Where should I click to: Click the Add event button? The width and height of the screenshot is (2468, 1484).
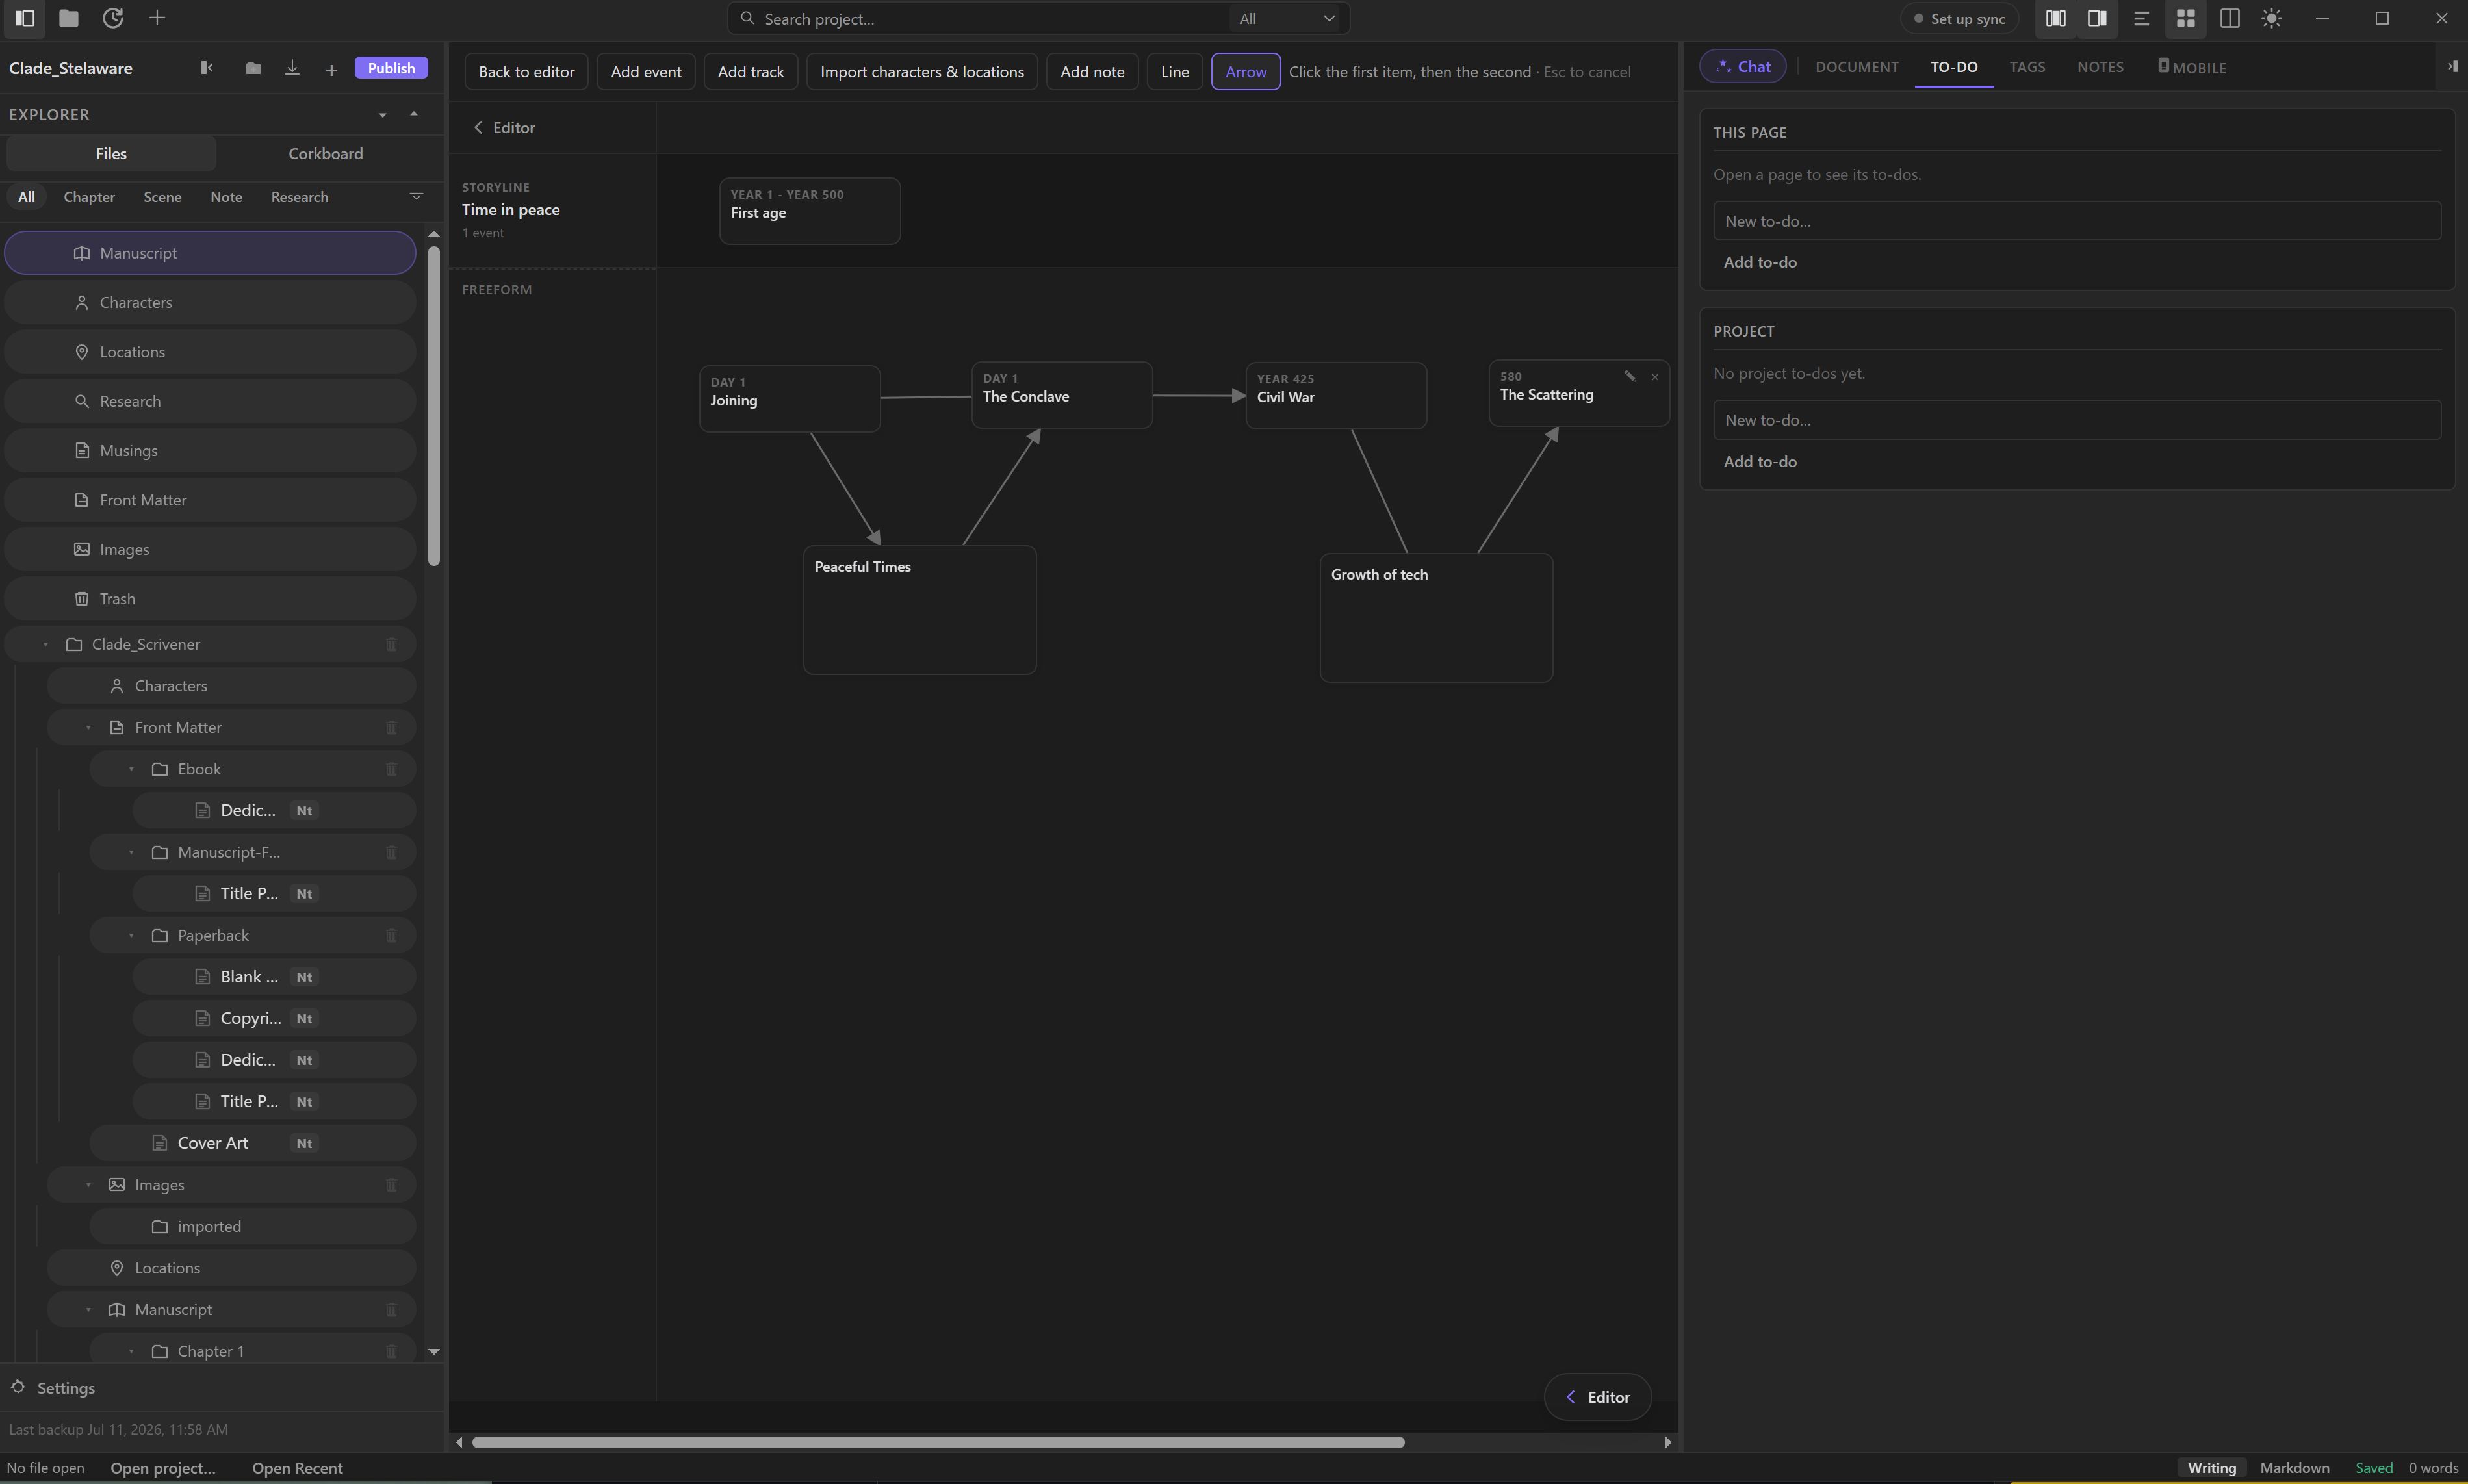(x=646, y=71)
